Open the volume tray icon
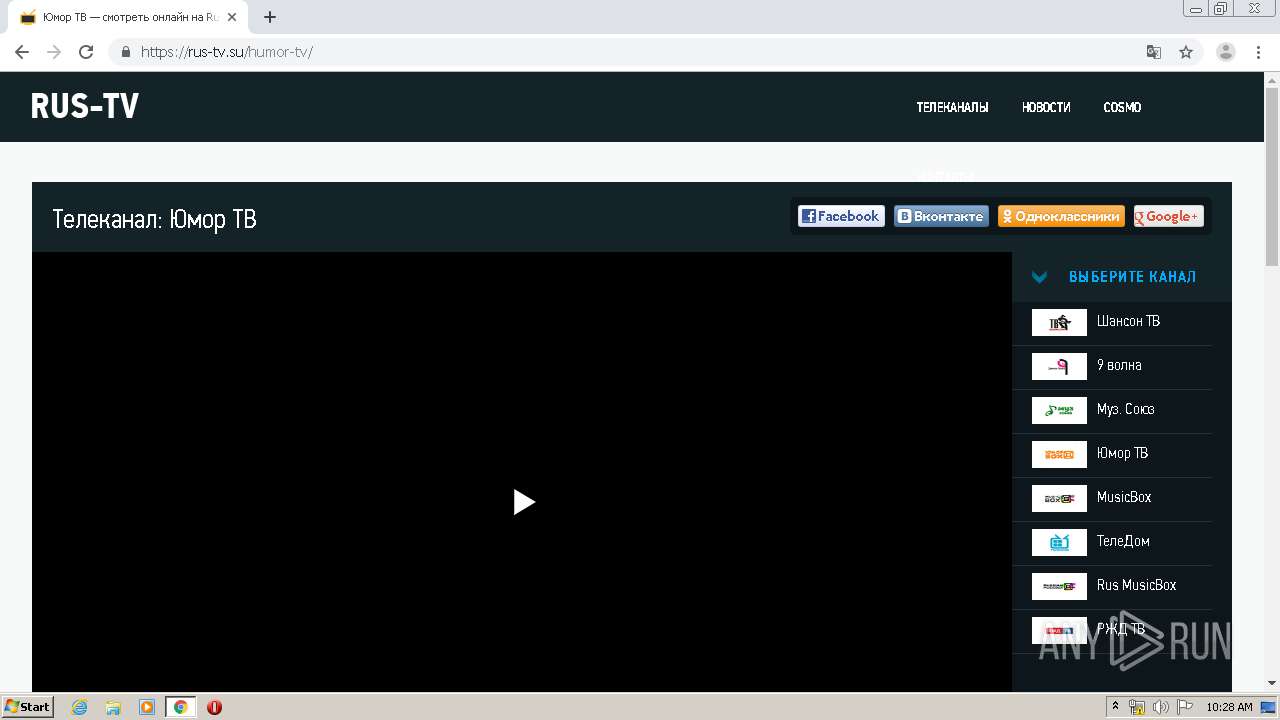 (1161, 707)
